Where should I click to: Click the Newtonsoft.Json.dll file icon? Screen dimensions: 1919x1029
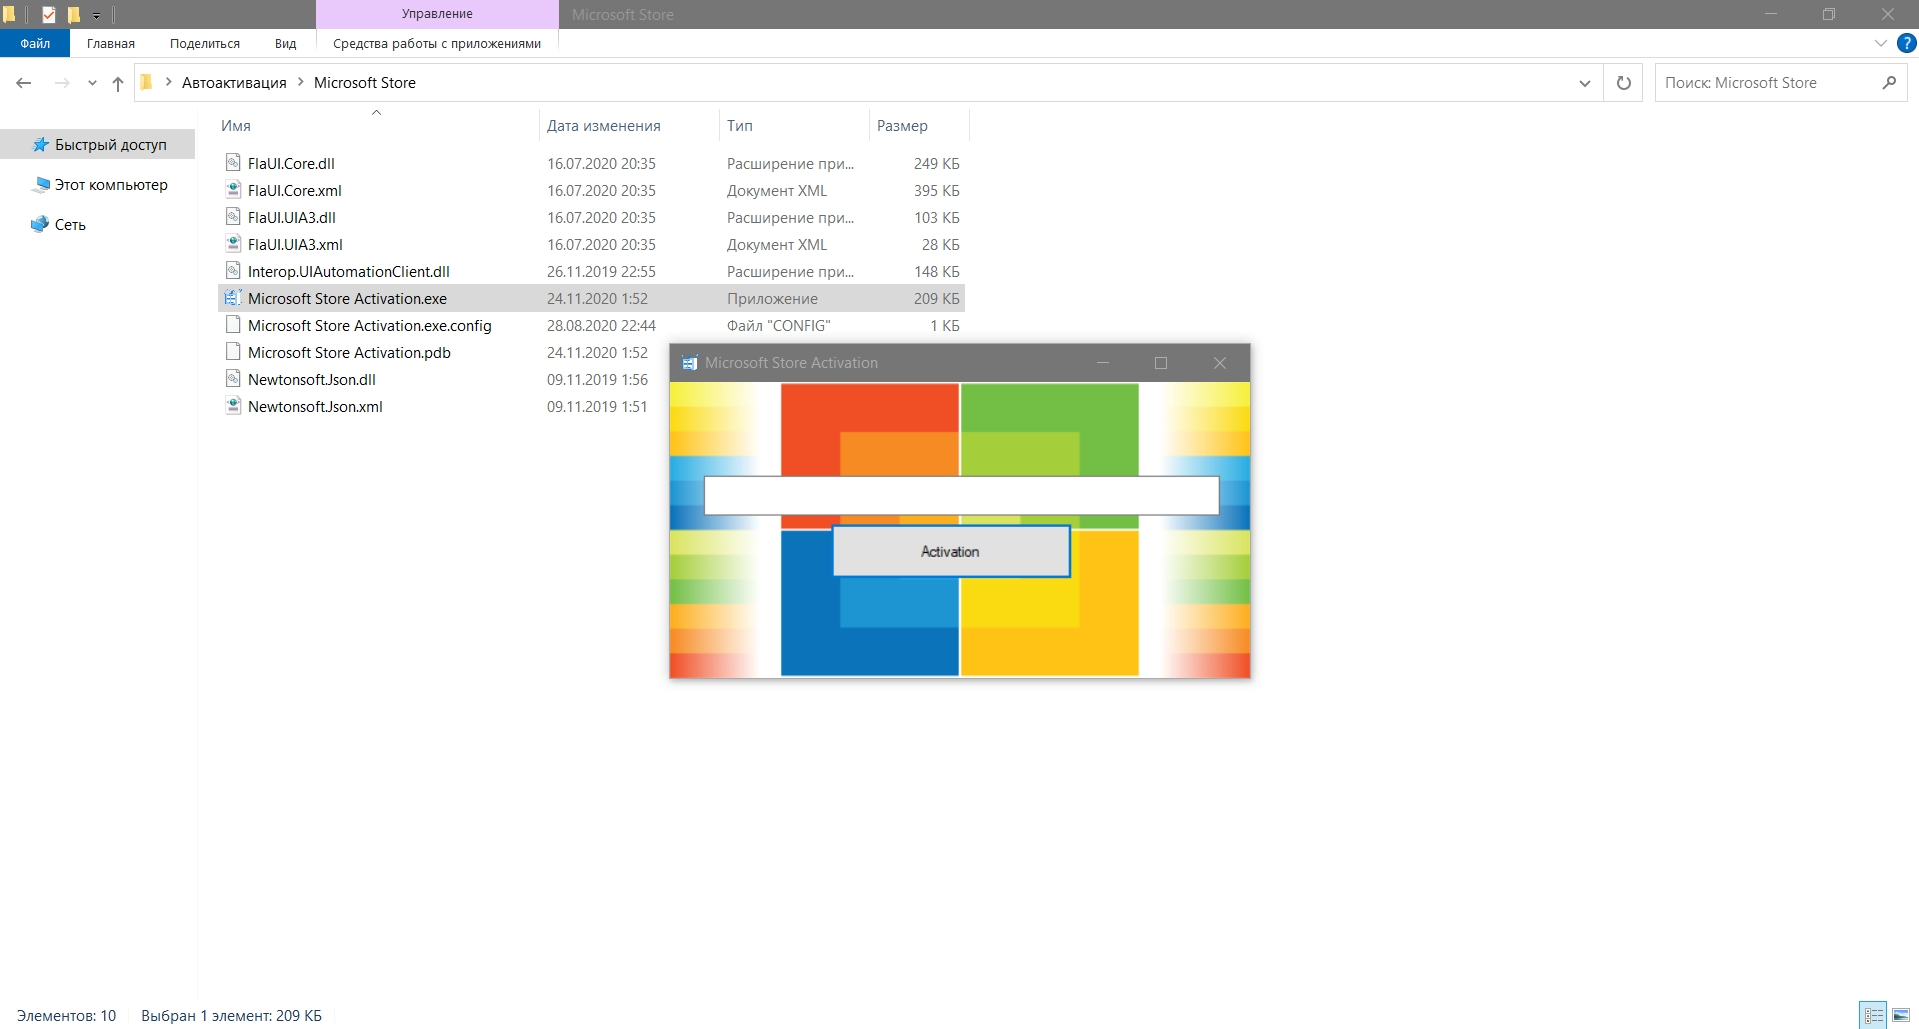pos(233,379)
